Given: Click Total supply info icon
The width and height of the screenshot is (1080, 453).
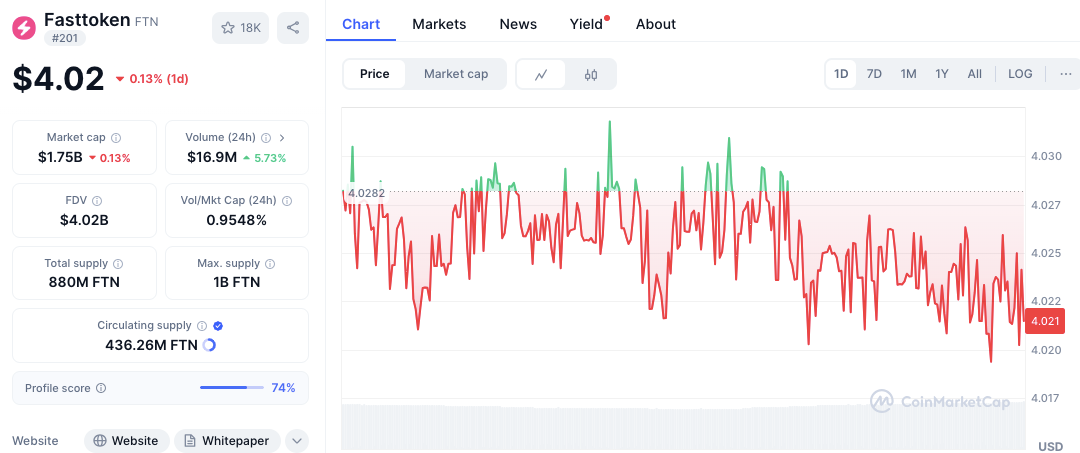Looking at the screenshot, I should tap(118, 263).
